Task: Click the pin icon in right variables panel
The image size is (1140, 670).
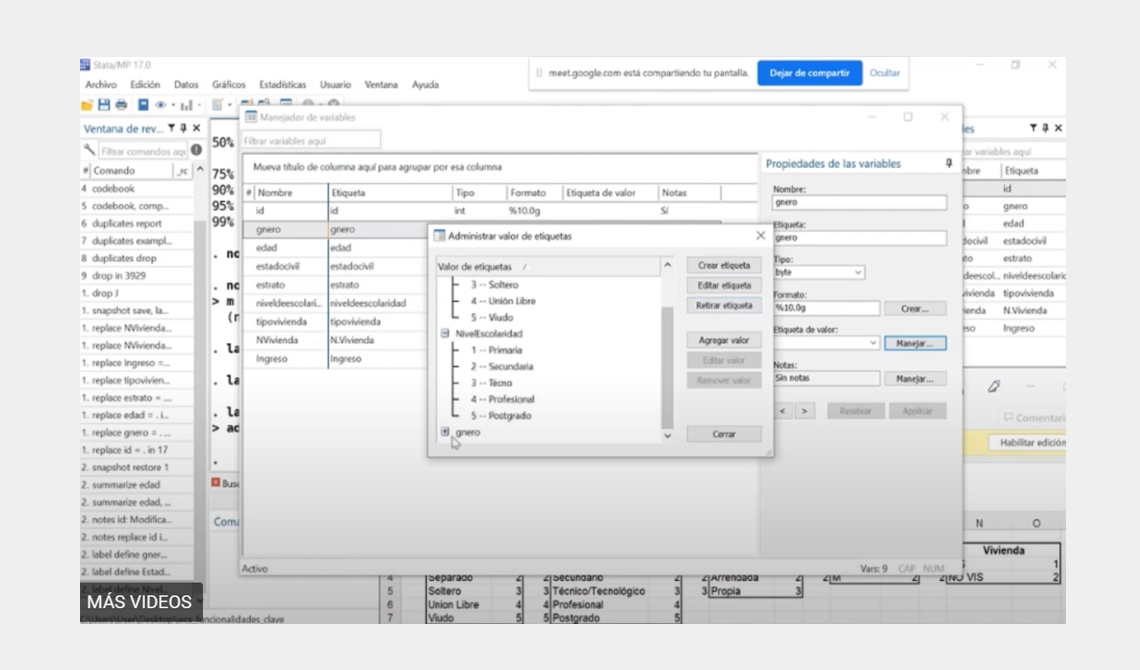Action: [1045, 128]
